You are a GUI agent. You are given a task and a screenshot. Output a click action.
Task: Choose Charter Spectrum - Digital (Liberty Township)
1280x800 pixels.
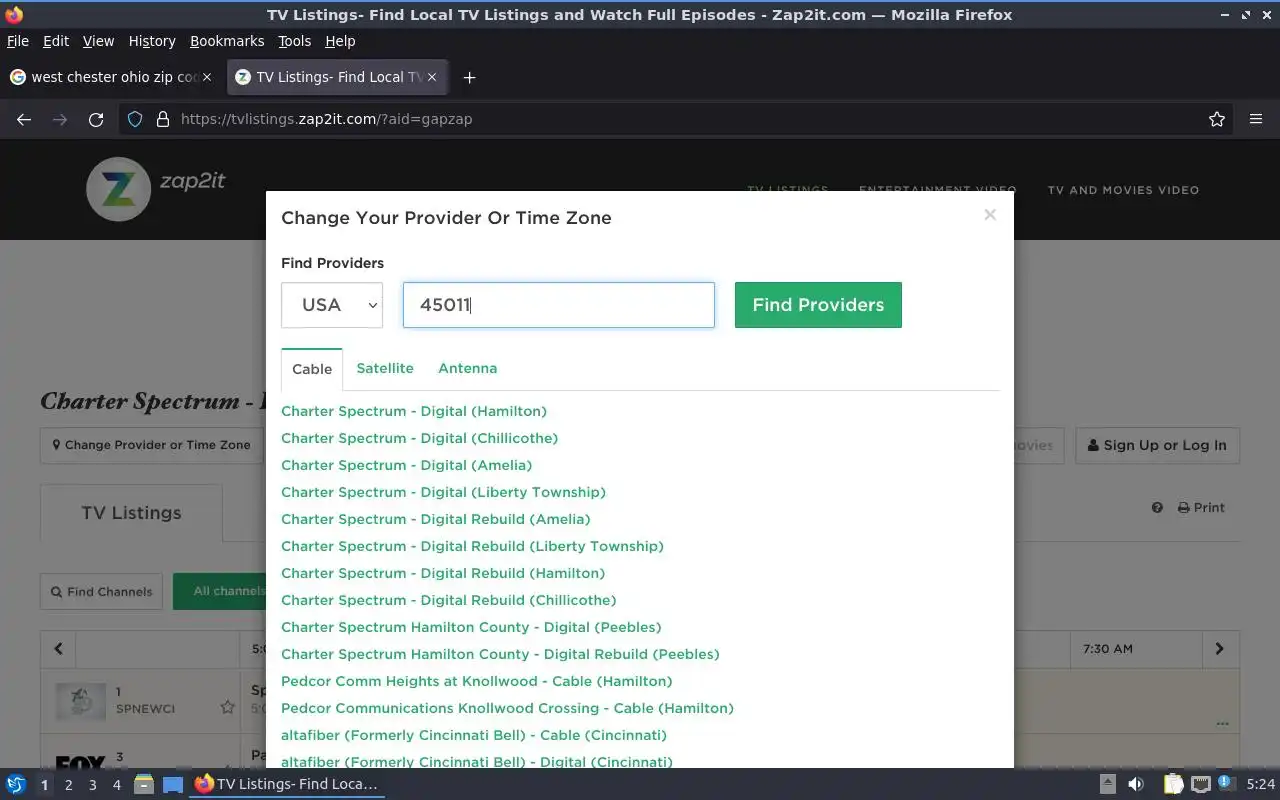pos(443,492)
